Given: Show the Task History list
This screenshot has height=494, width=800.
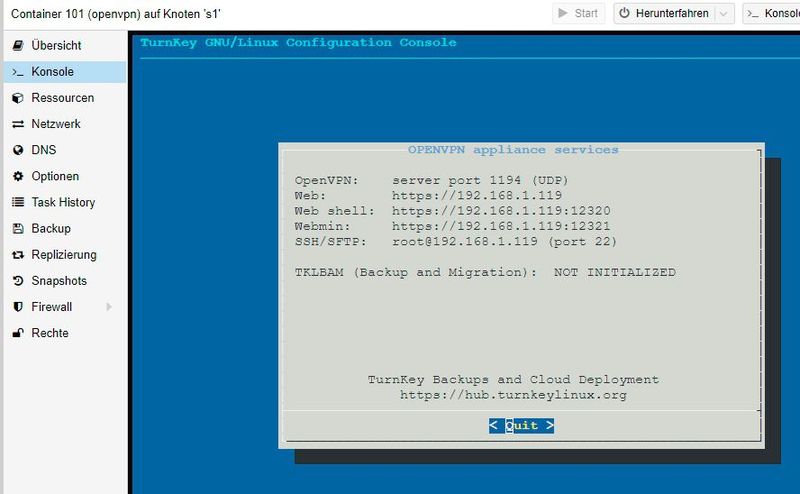Looking at the screenshot, I should pyautogui.click(x=65, y=202).
